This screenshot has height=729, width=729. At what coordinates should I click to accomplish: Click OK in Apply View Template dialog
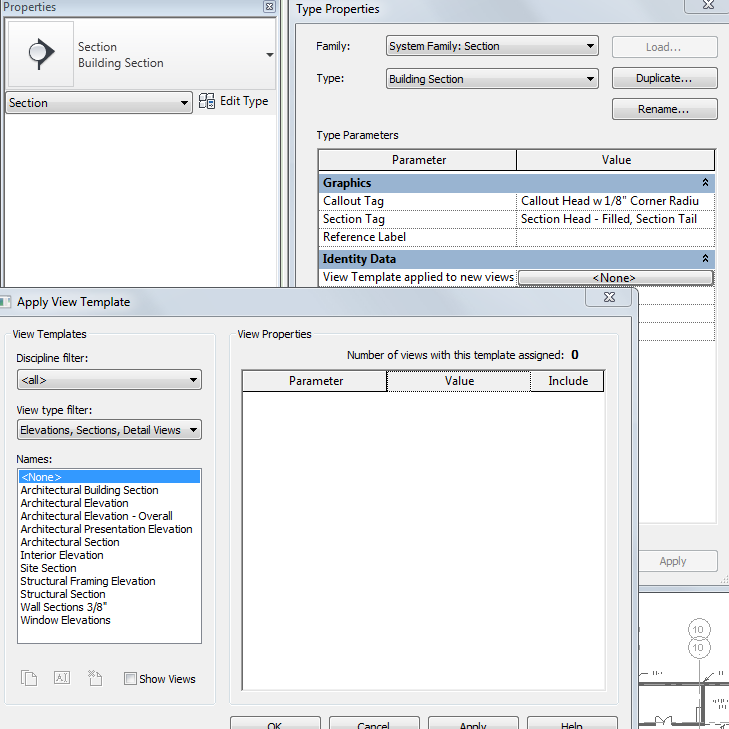click(x=275, y=723)
